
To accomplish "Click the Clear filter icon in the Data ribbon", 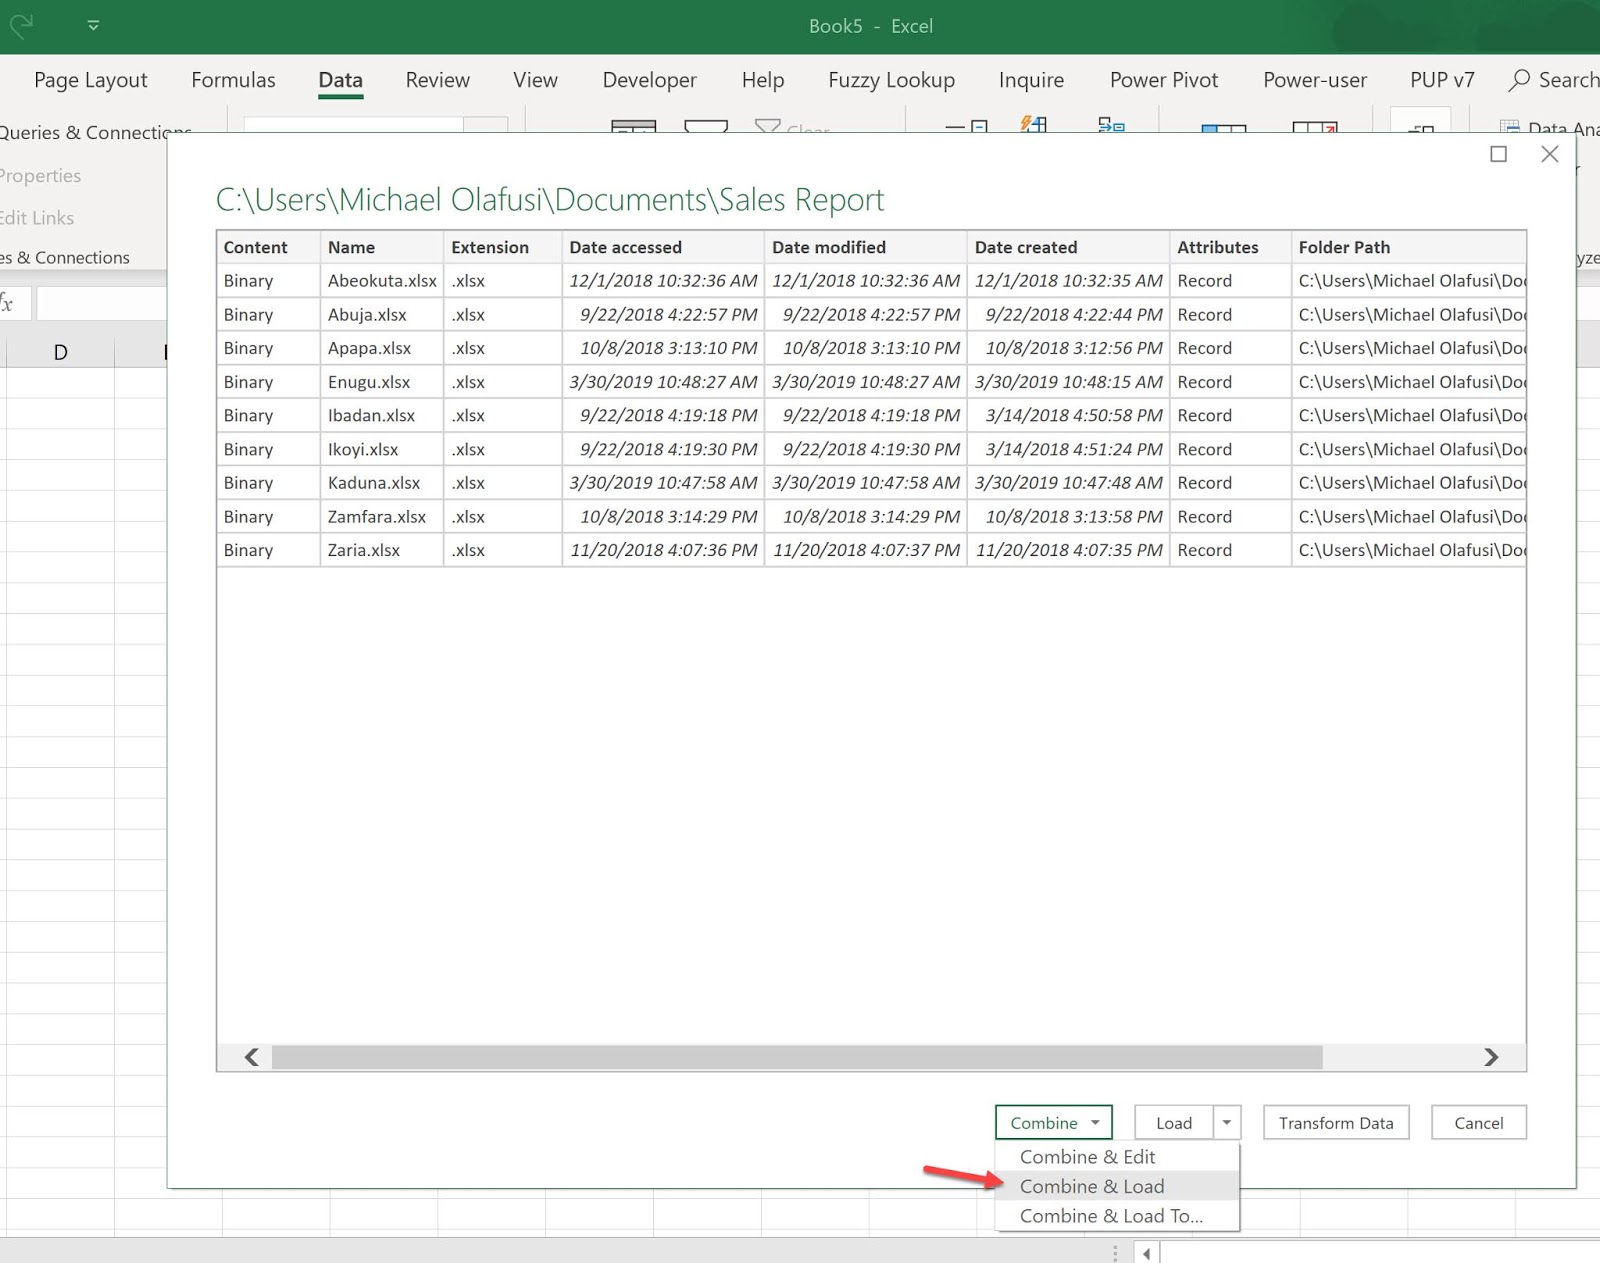I will click(766, 128).
